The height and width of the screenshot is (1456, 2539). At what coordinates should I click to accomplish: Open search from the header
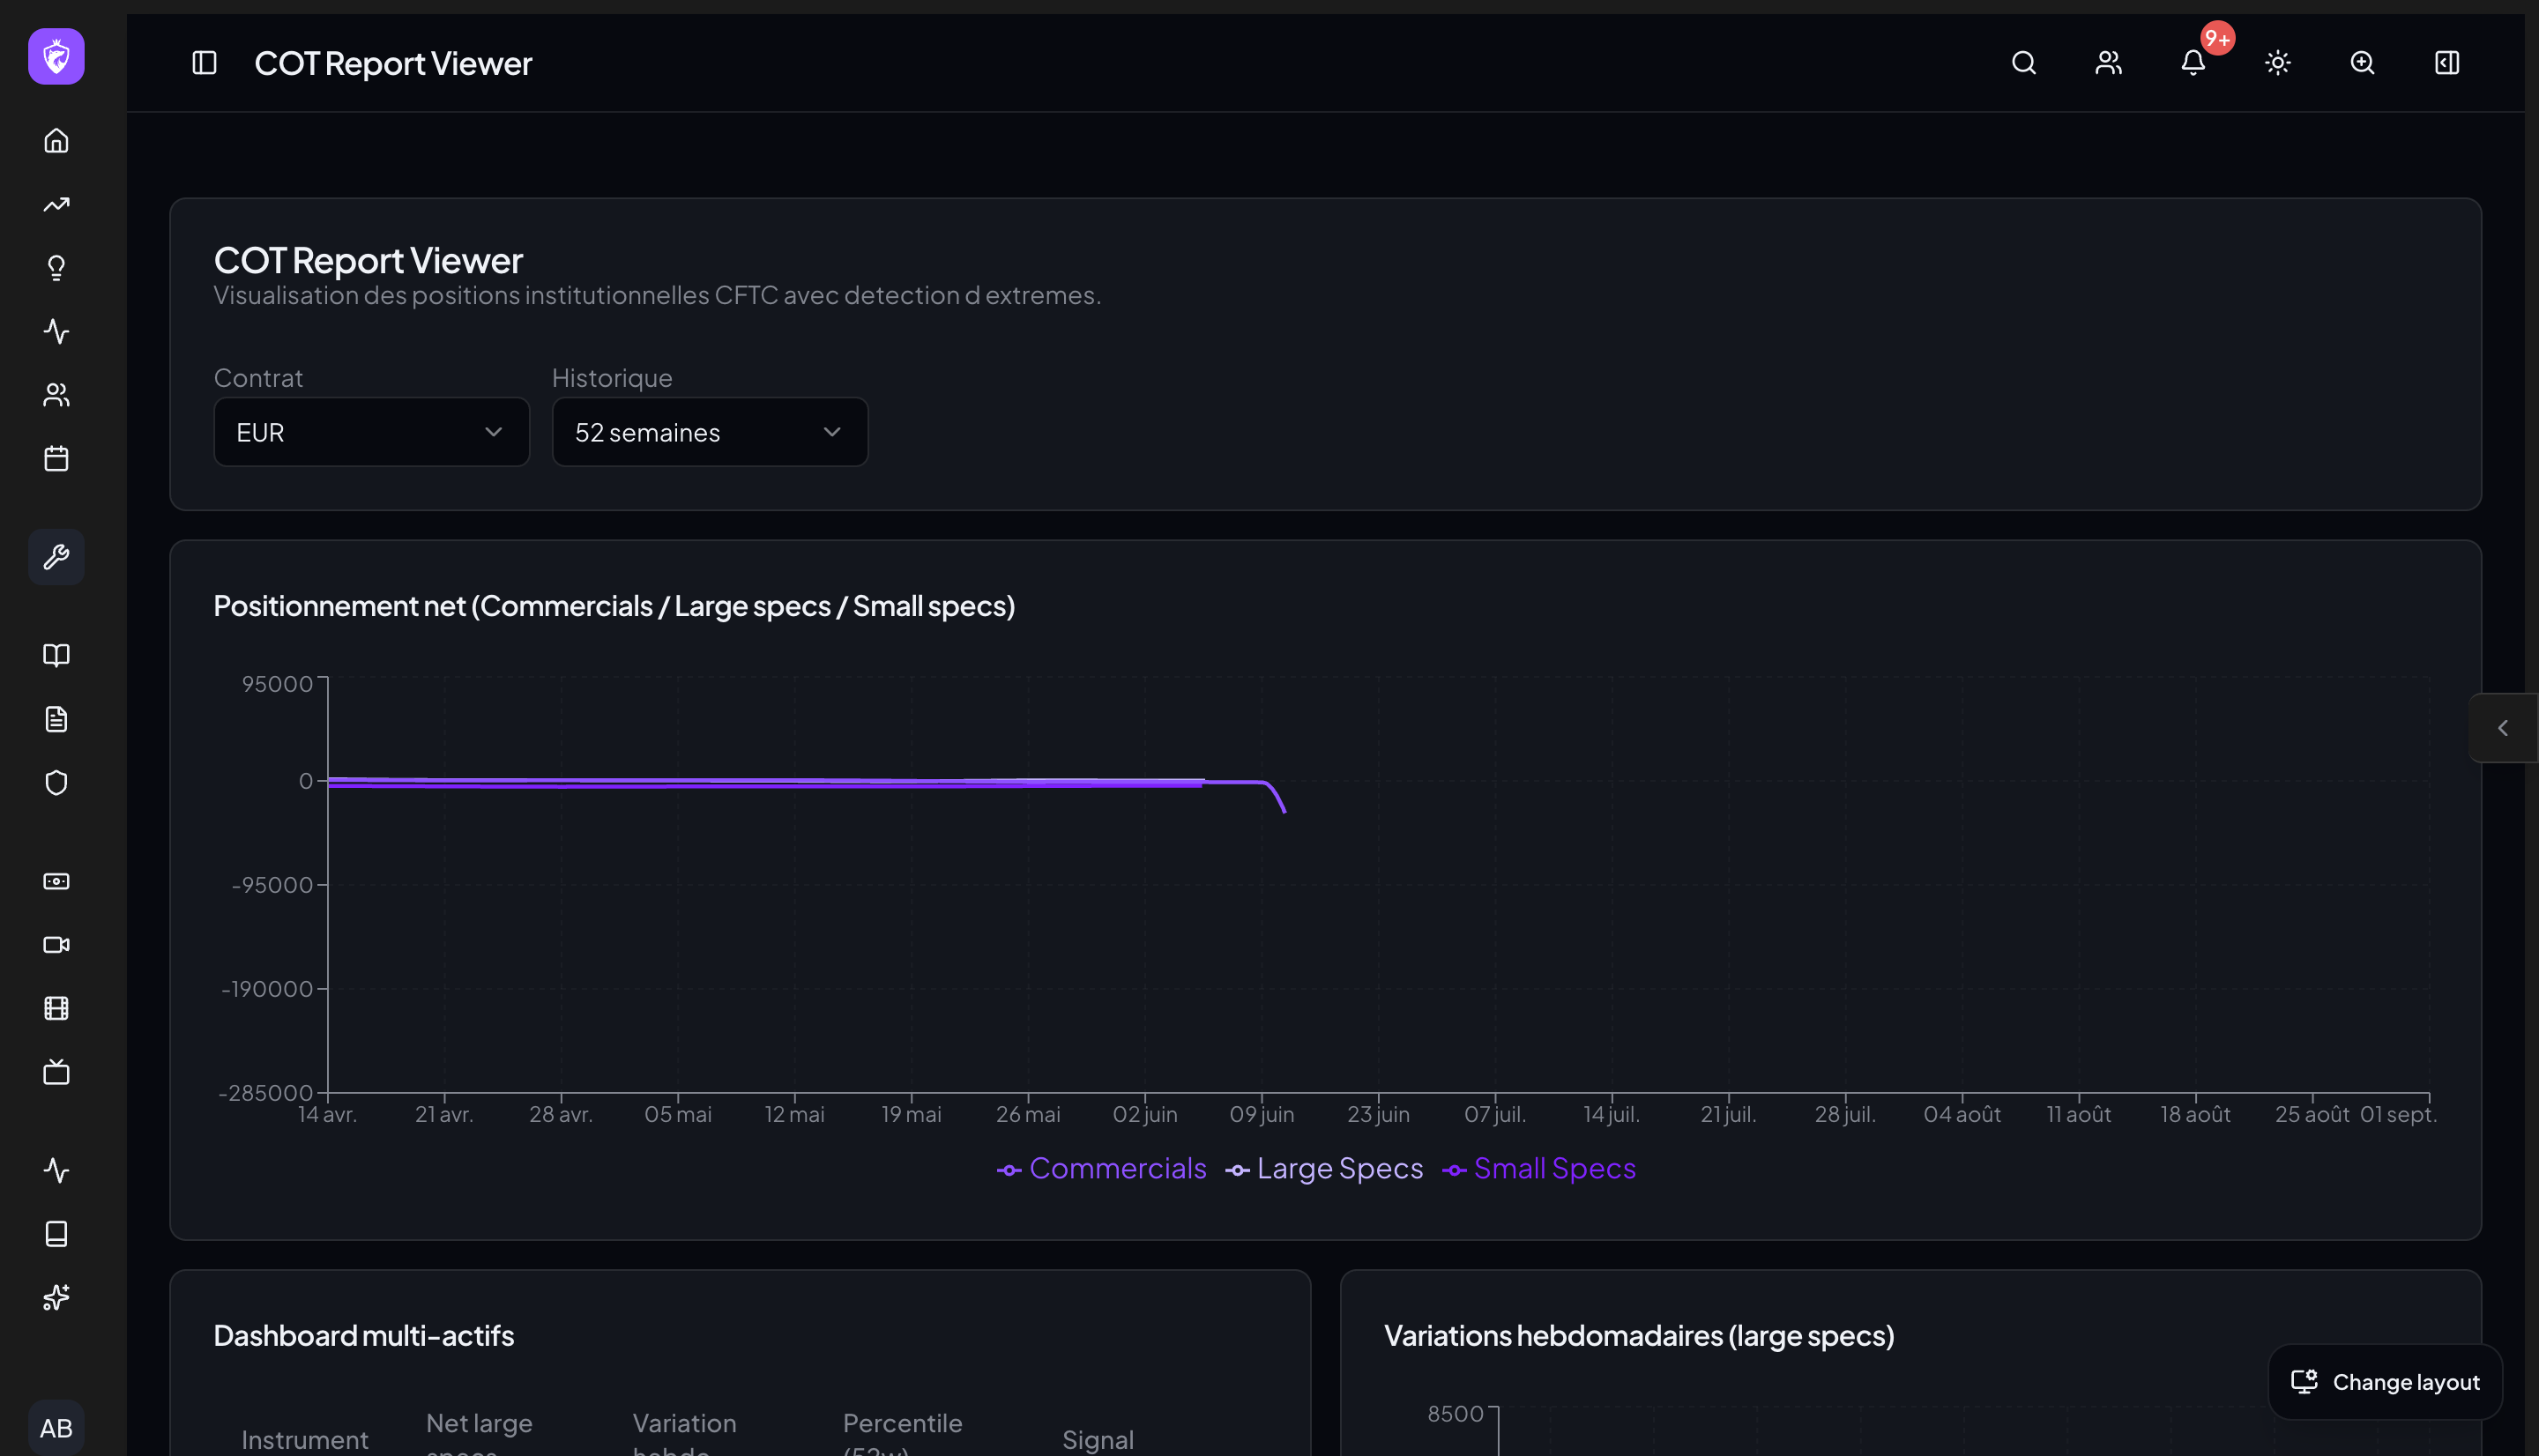coord(2023,63)
